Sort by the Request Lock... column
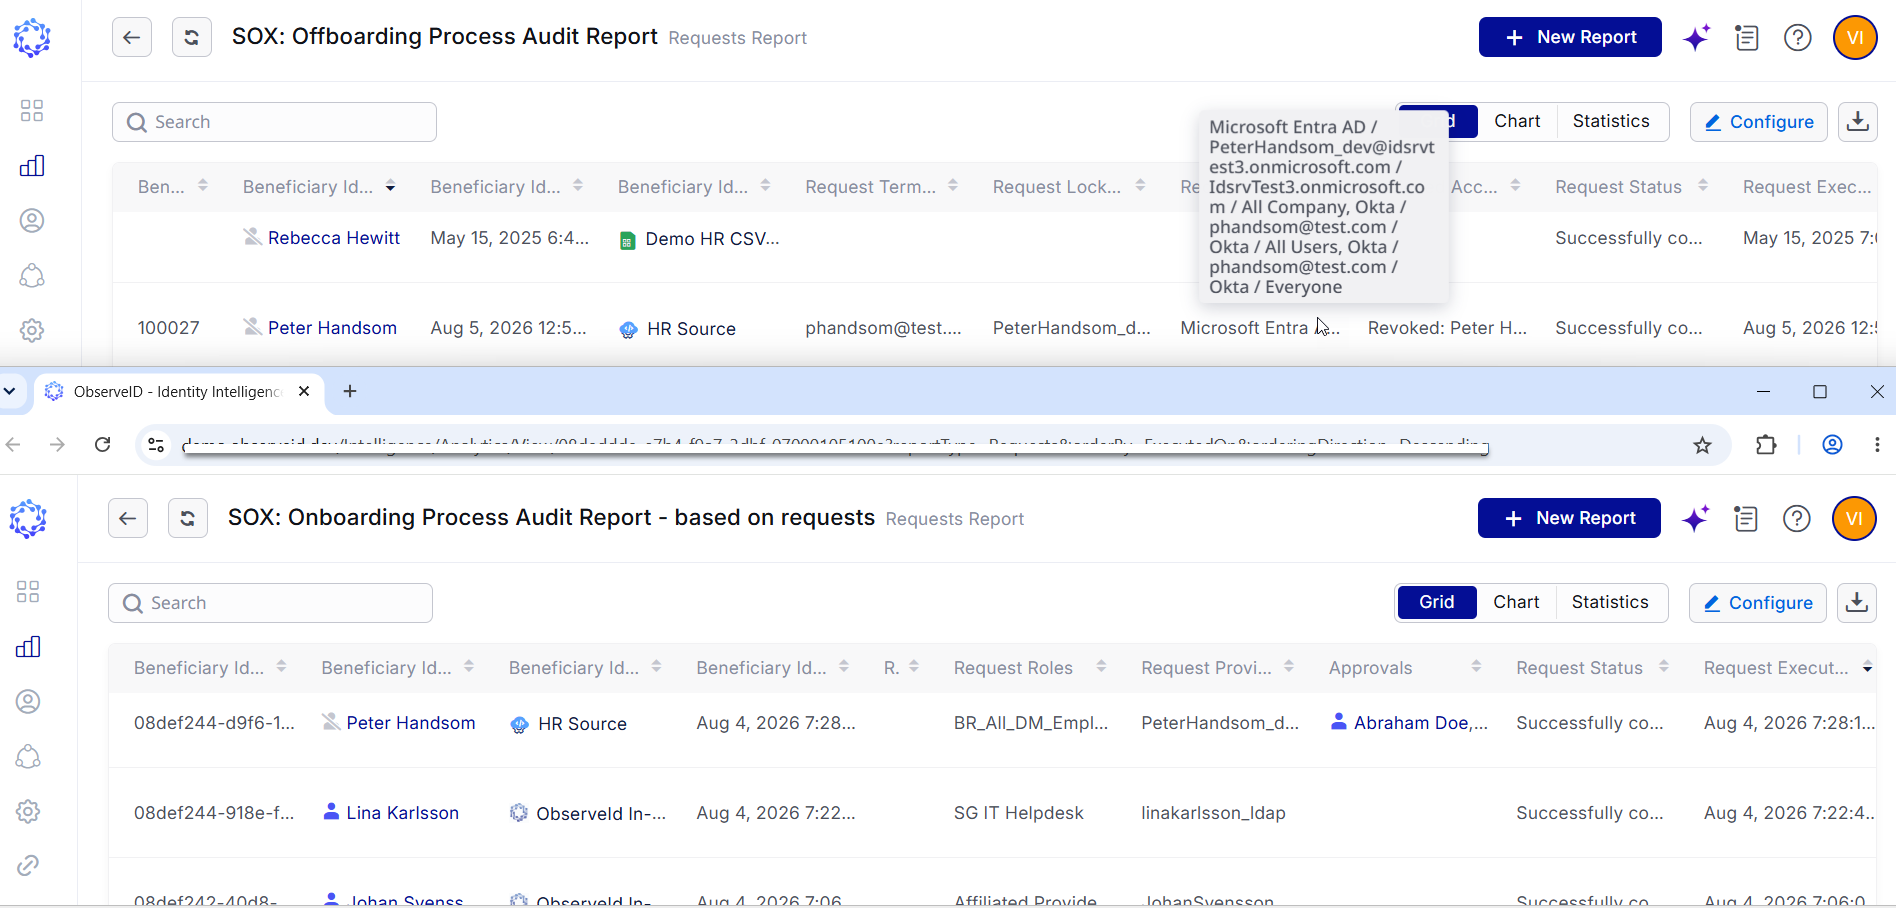This screenshot has width=1896, height=908. 1068,187
